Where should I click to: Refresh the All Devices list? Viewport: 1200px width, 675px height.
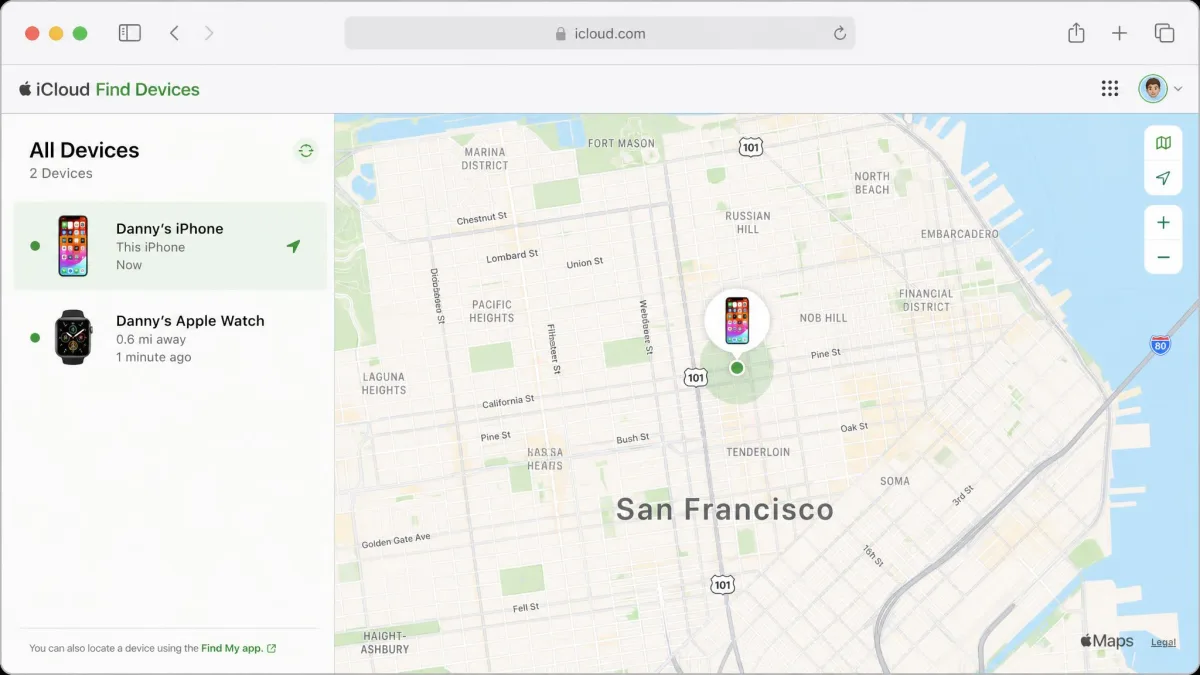(x=306, y=151)
